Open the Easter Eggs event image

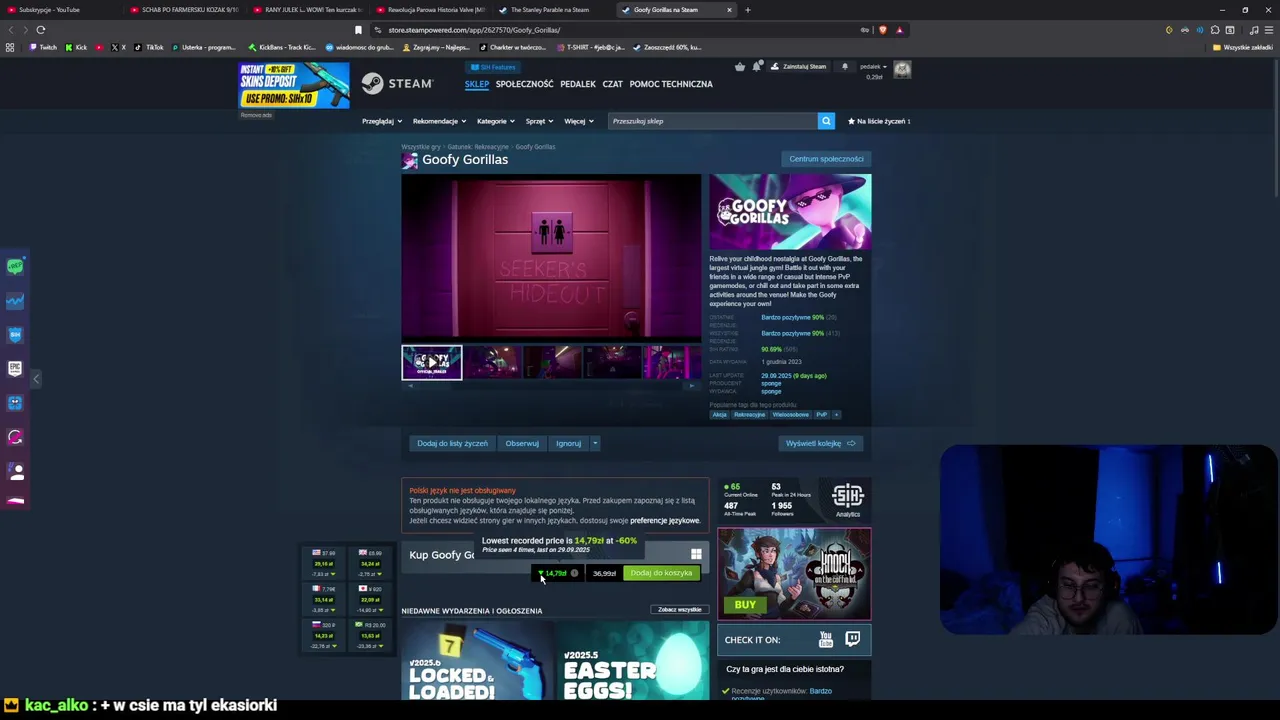click(633, 660)
